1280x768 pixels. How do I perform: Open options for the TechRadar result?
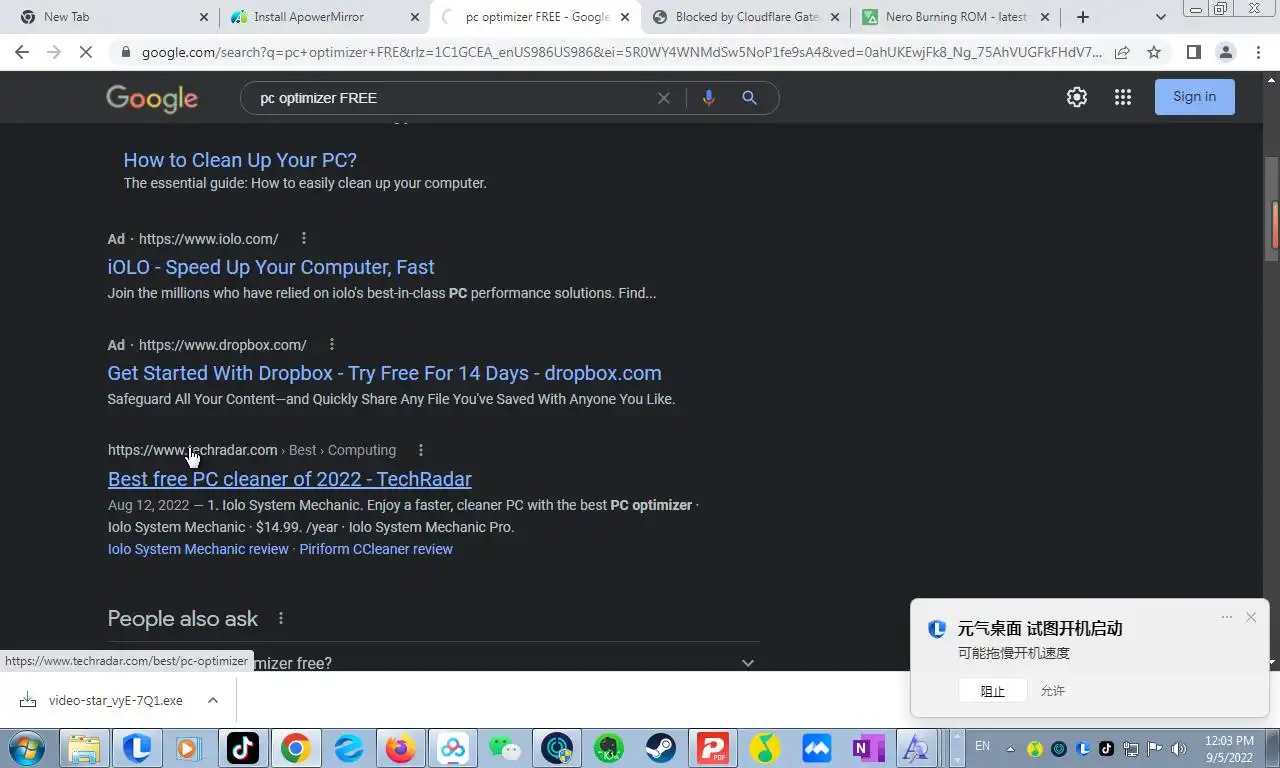coord(421,451)
